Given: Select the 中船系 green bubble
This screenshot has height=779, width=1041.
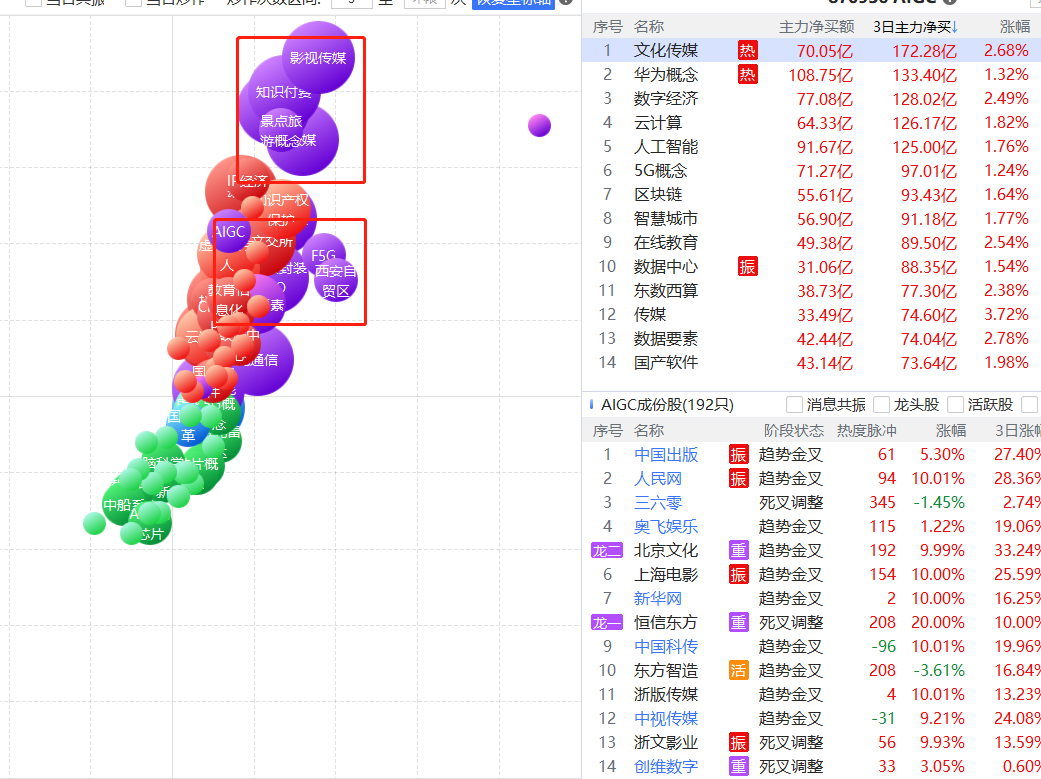Looking at the screenshot, I should (123, 504).
